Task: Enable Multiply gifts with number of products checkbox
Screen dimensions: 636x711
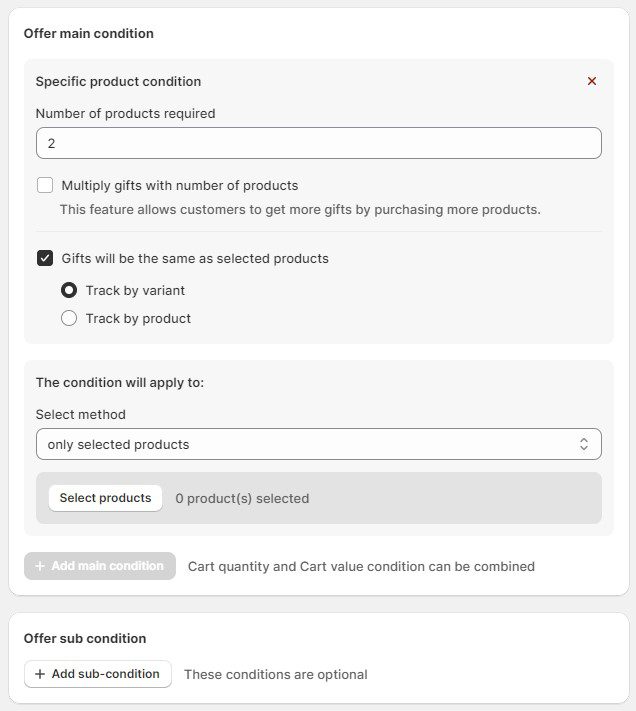Action: 45,185
